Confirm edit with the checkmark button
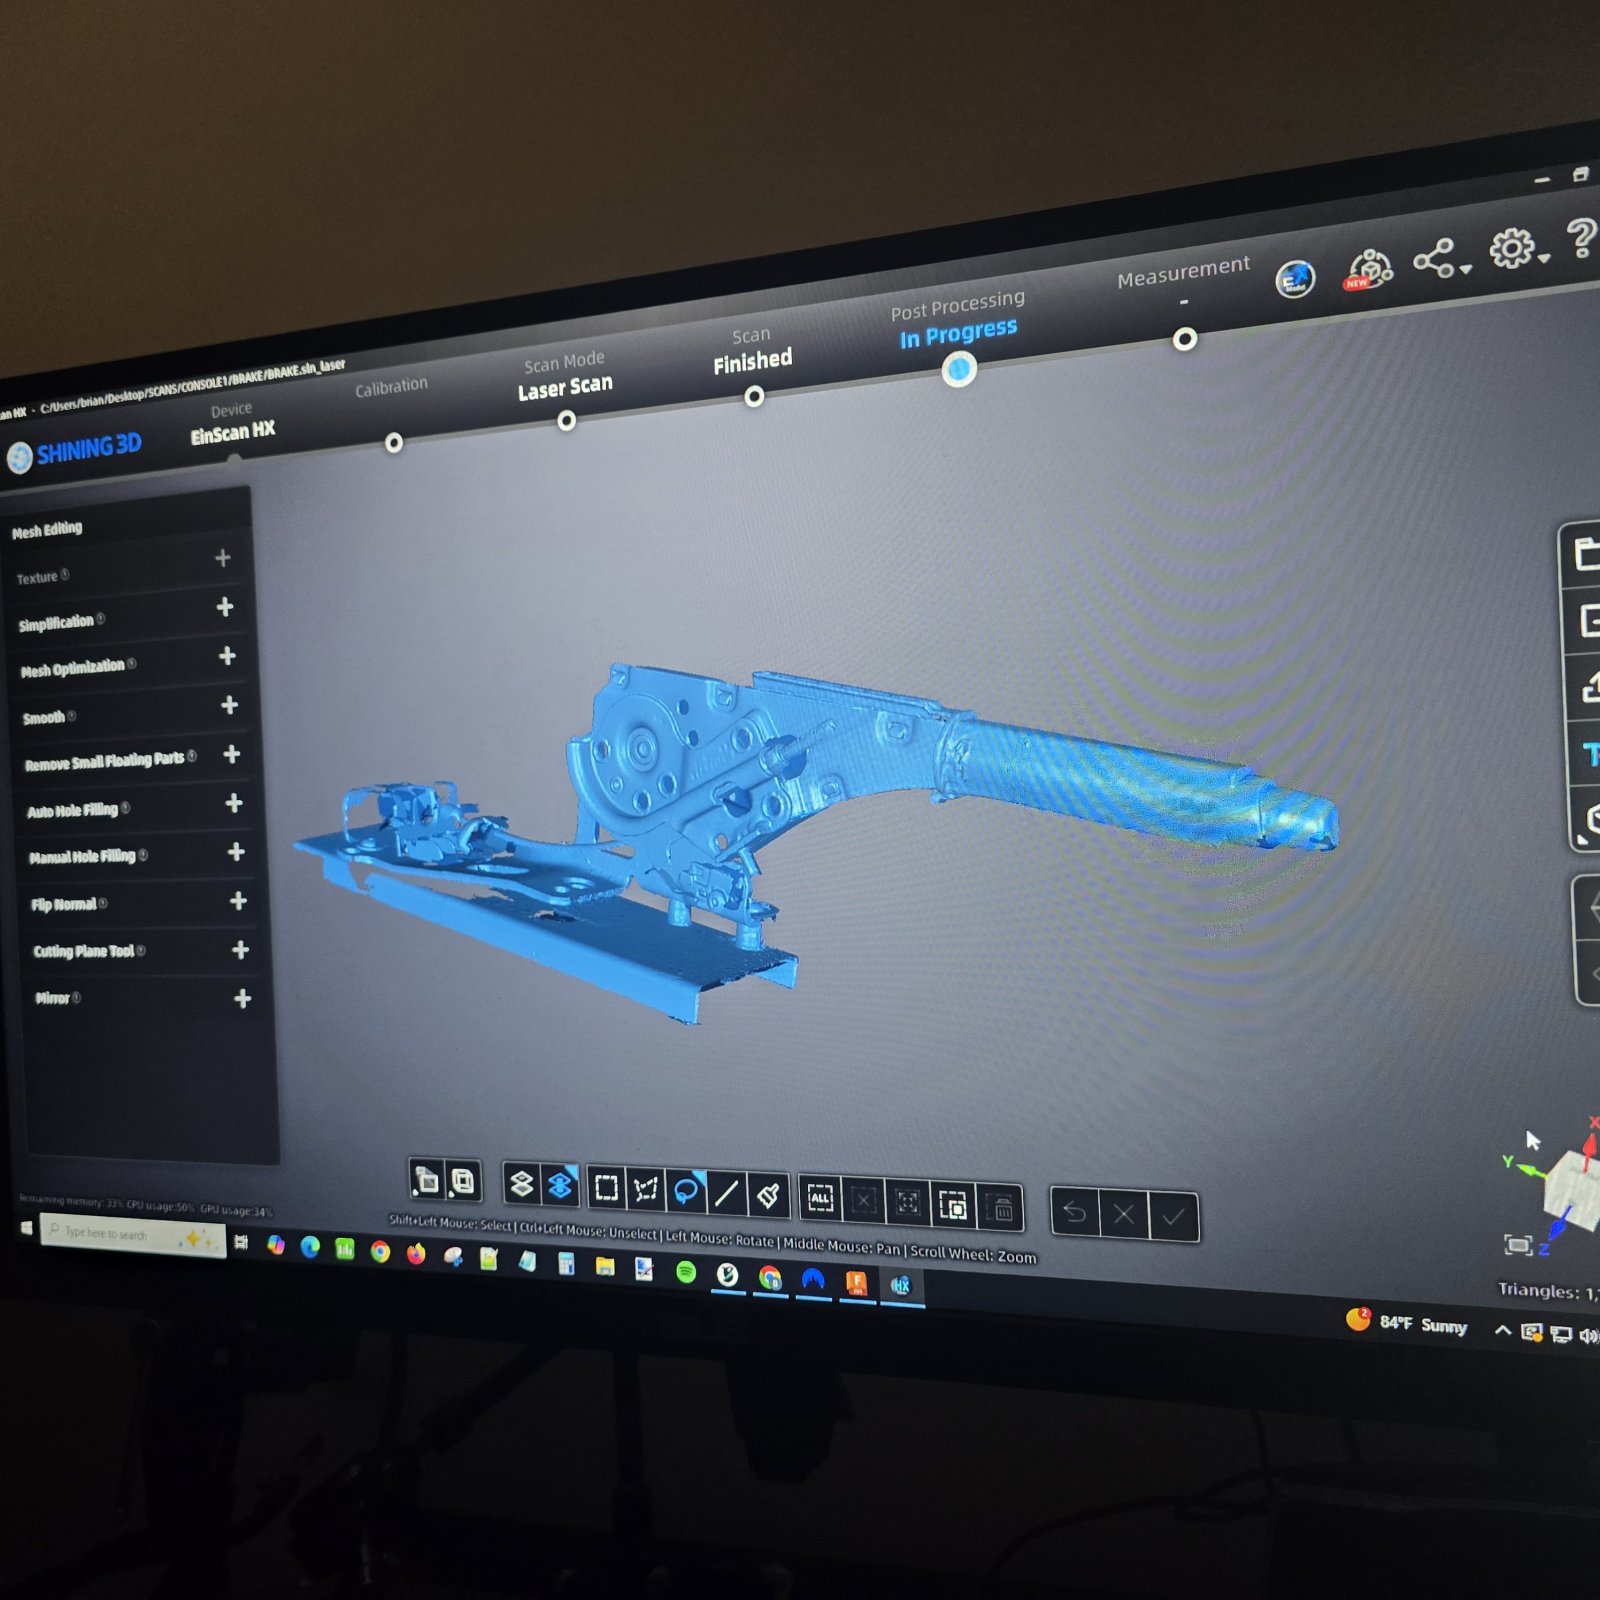1600x1600 pixels. click(x=1174, y=1218)
